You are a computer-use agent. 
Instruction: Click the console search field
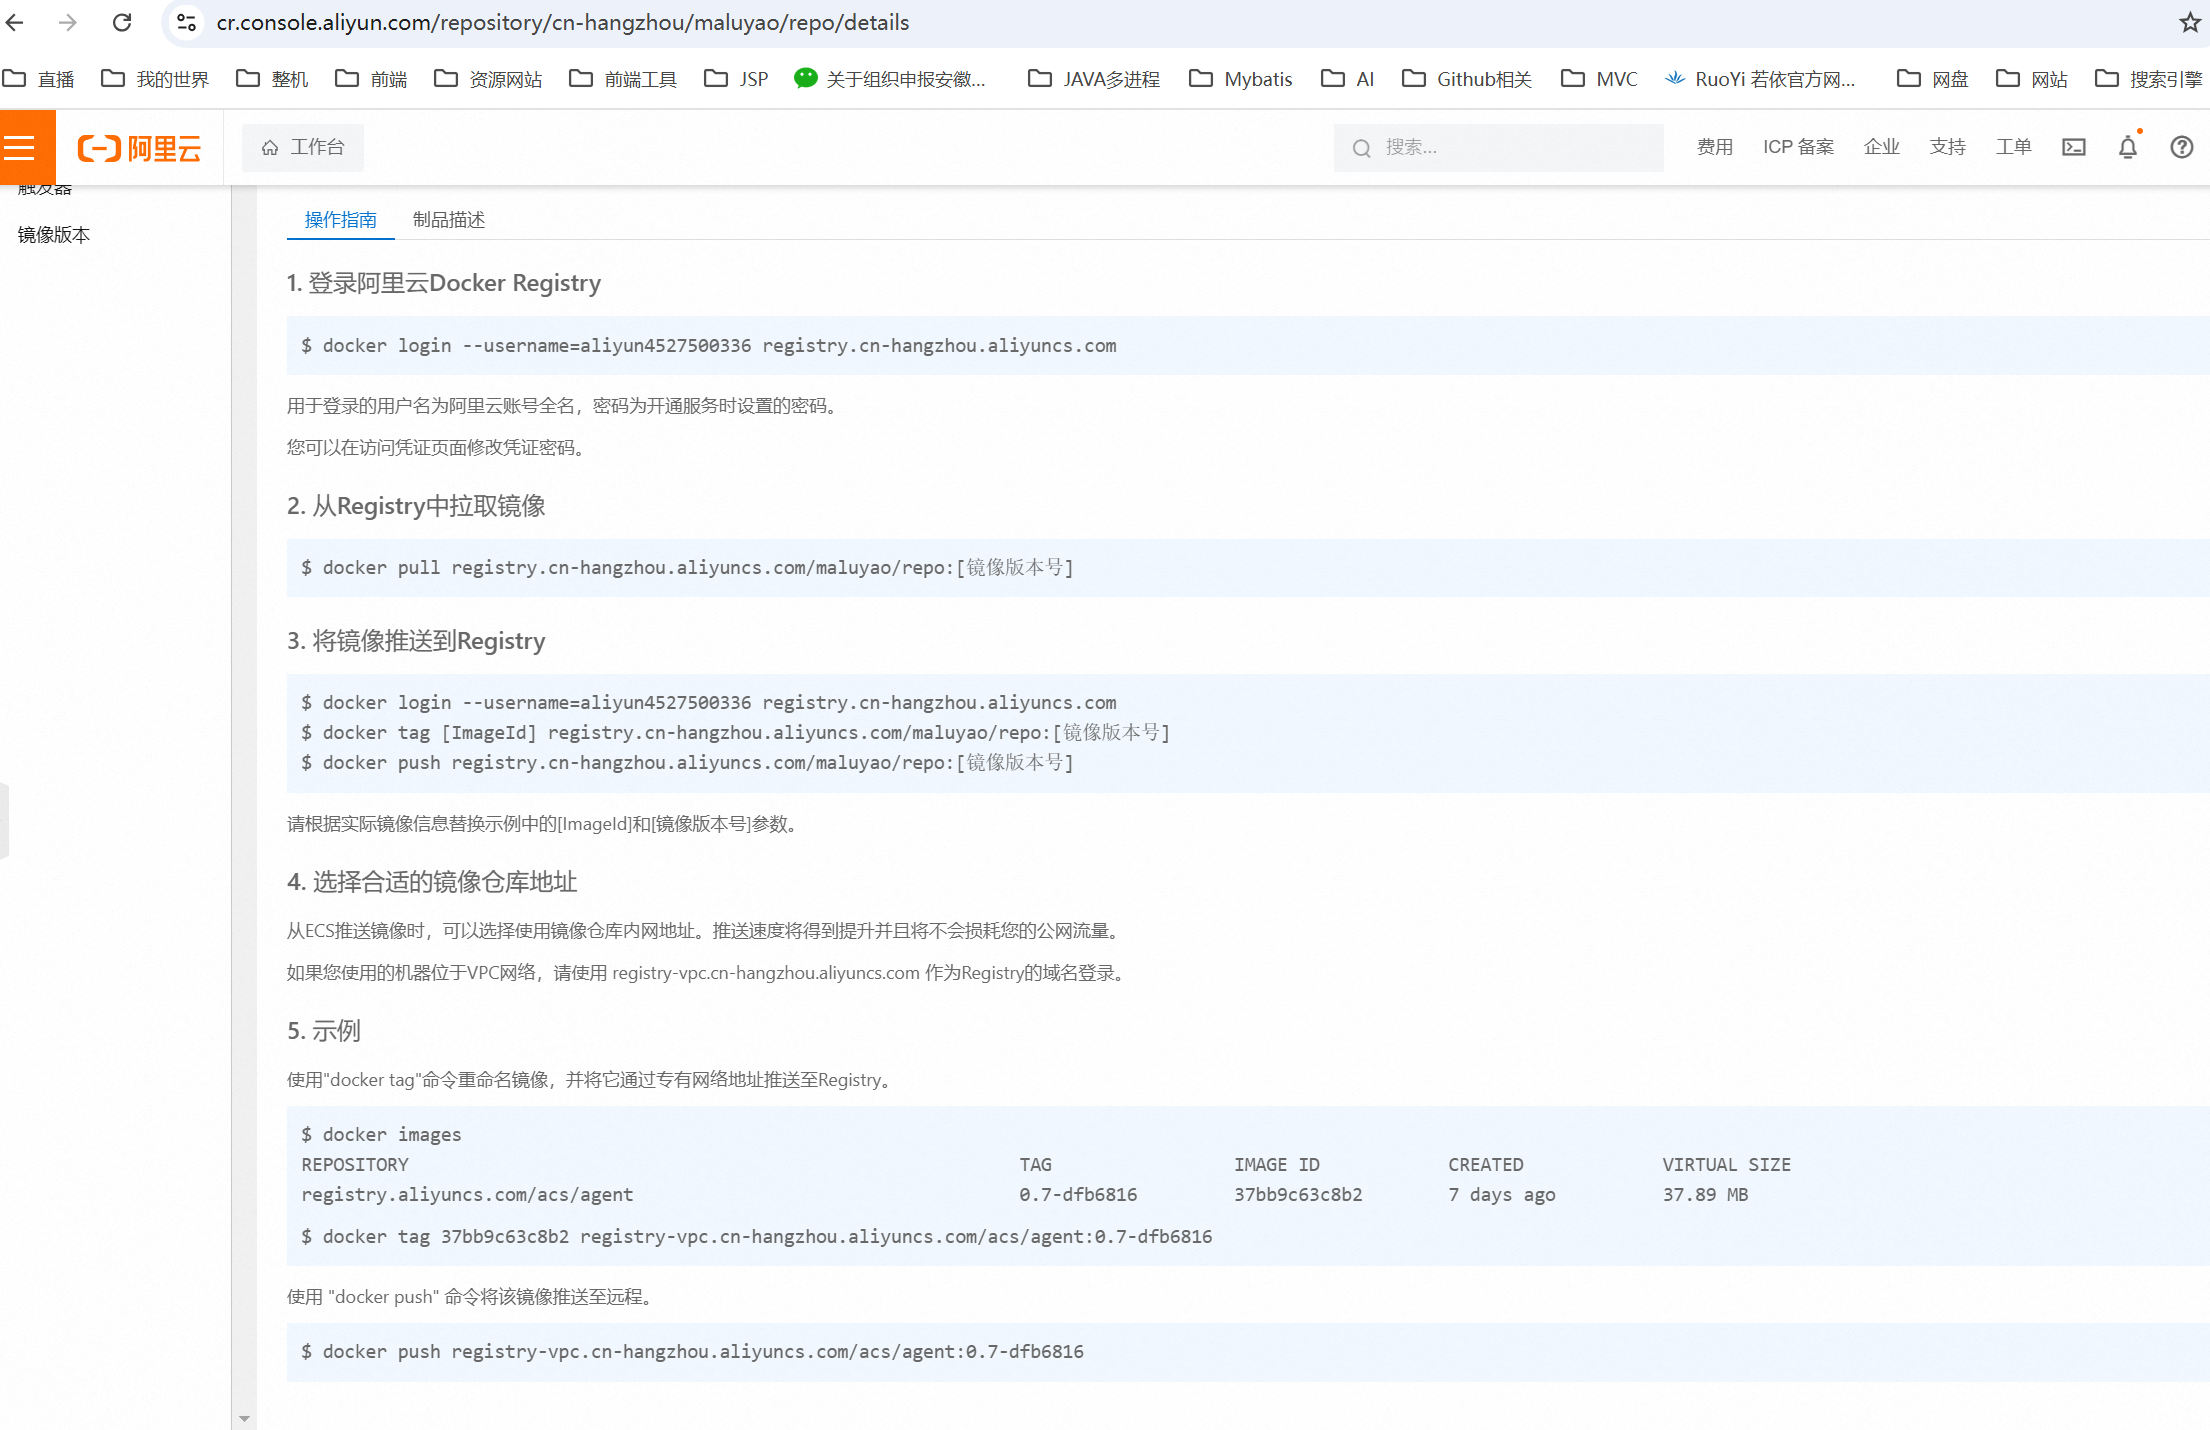pos(1499,148)
